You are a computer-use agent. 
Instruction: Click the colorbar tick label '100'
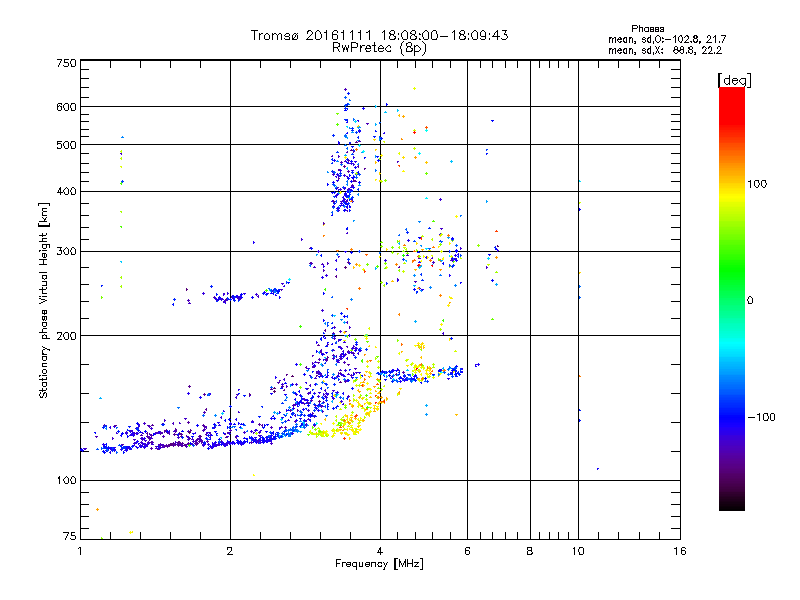point(757,184)
